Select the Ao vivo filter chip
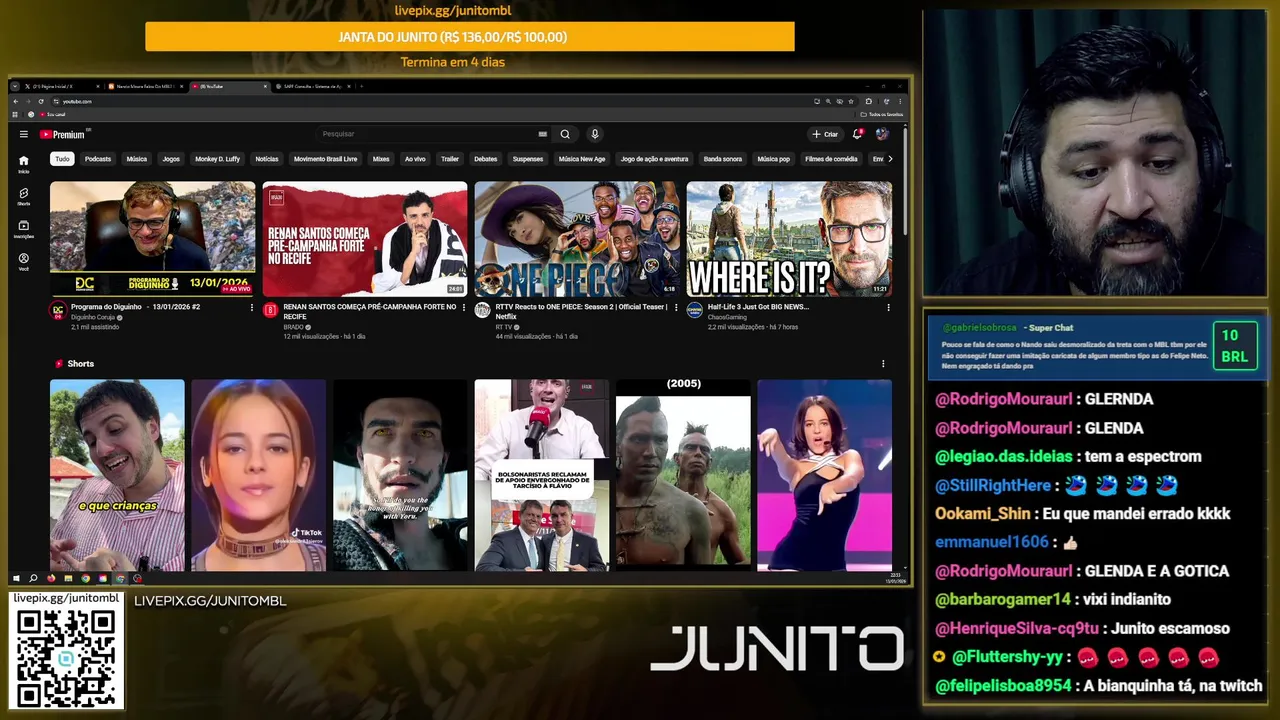1280x720 pixels. 415,159
